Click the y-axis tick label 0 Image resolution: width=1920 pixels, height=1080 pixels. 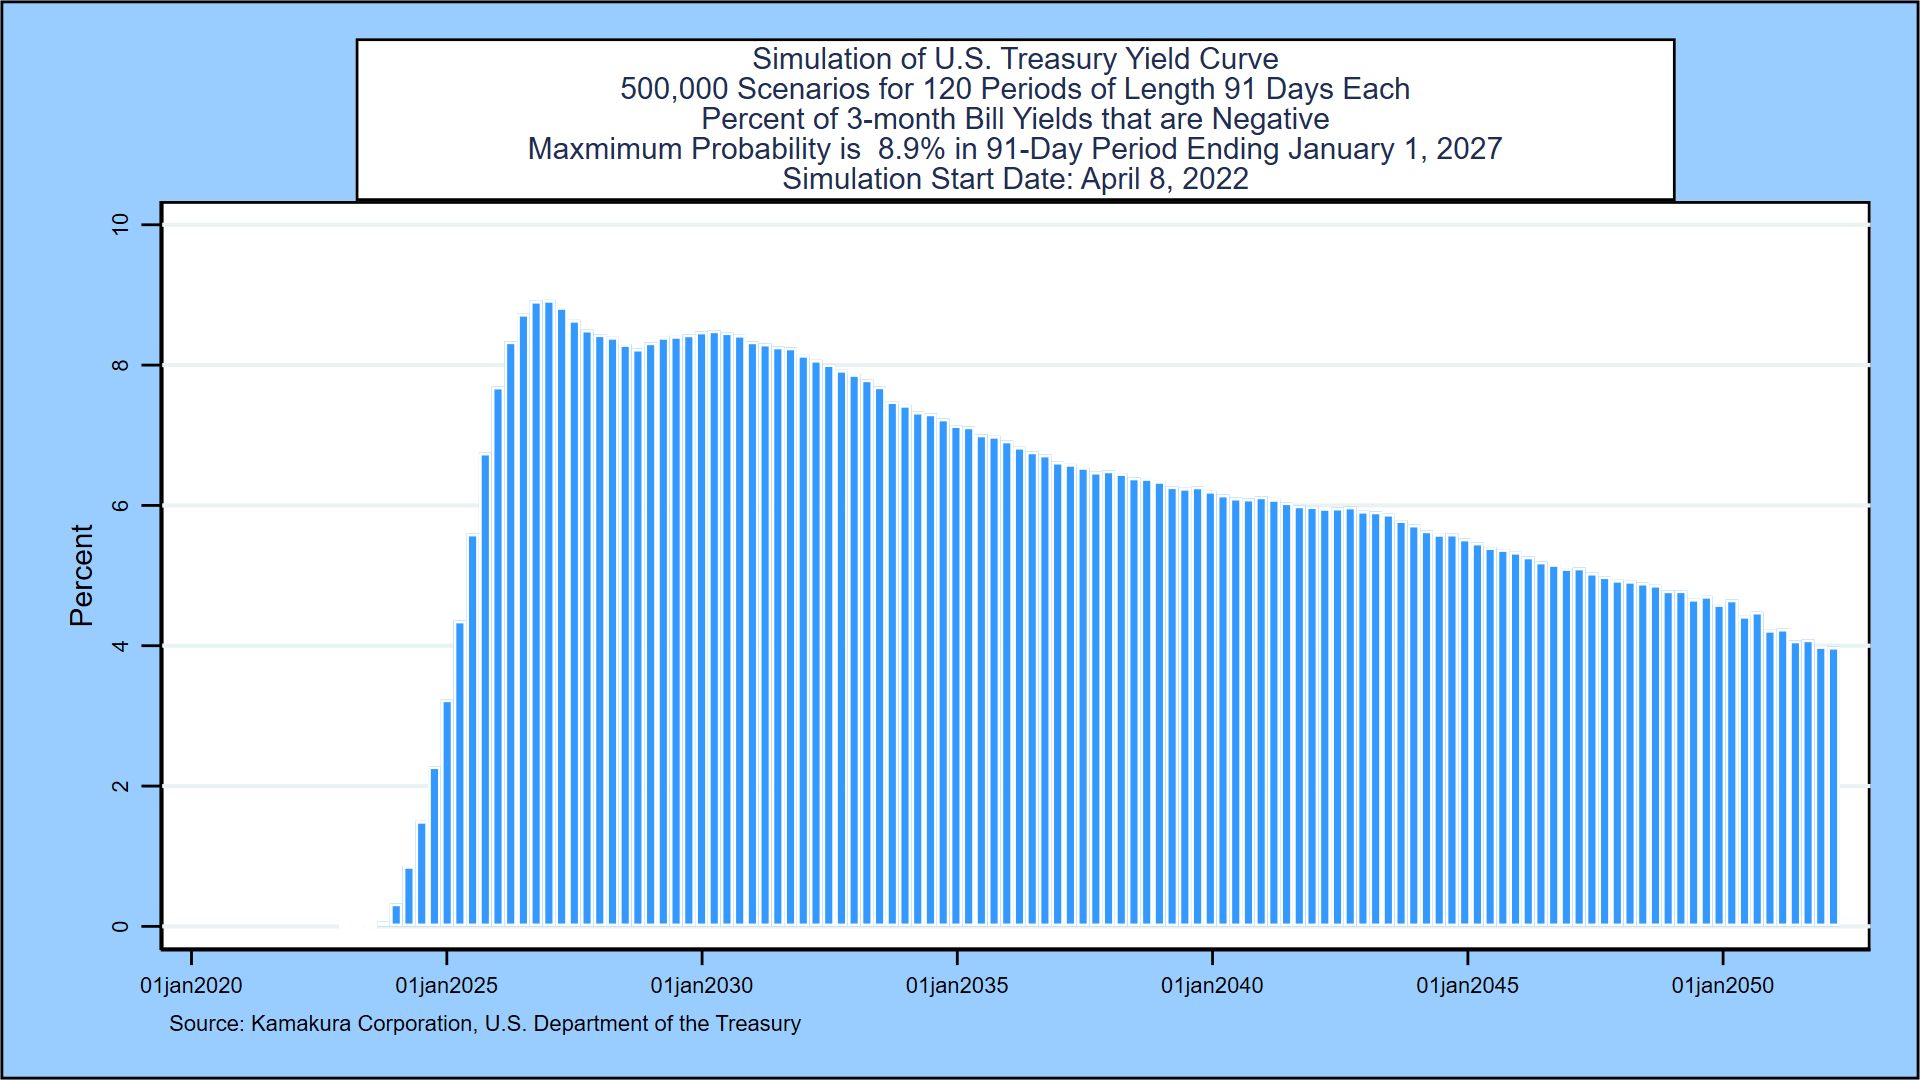(121, 927)
